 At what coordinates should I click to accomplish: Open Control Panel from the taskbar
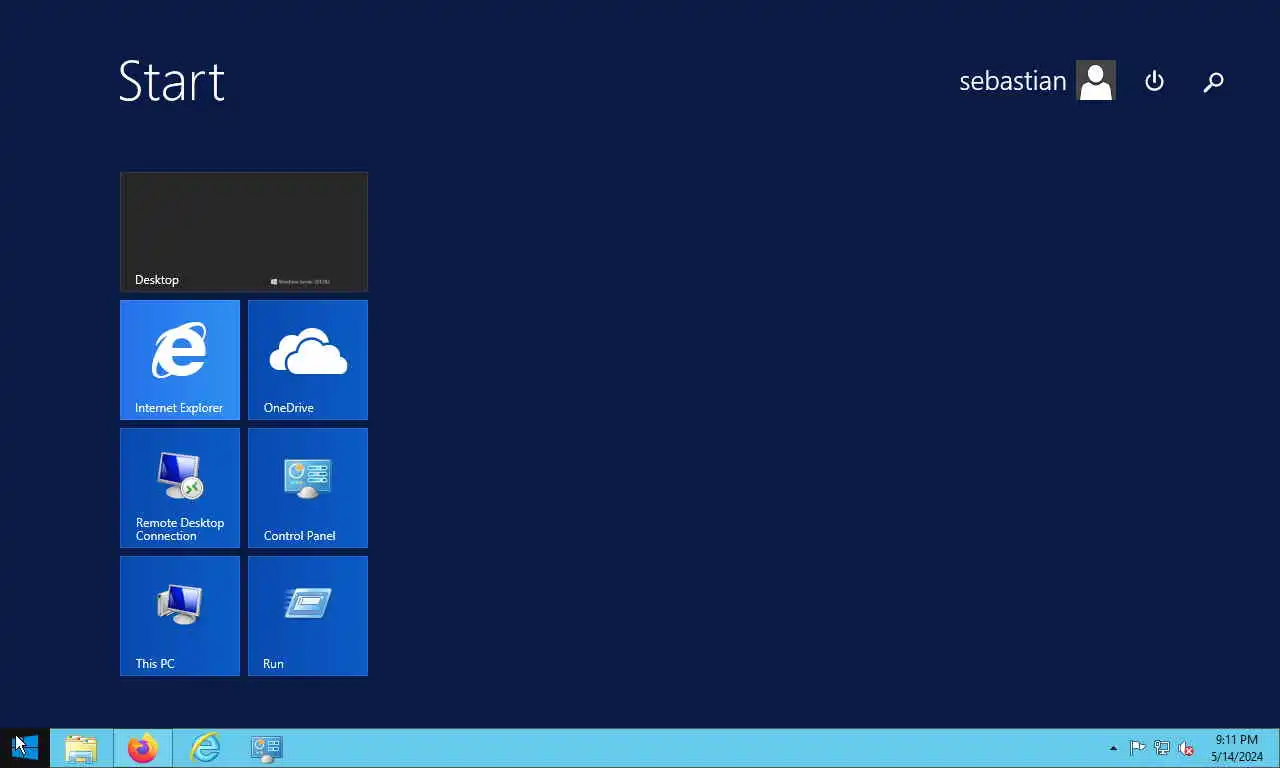[x=267, y=748]
